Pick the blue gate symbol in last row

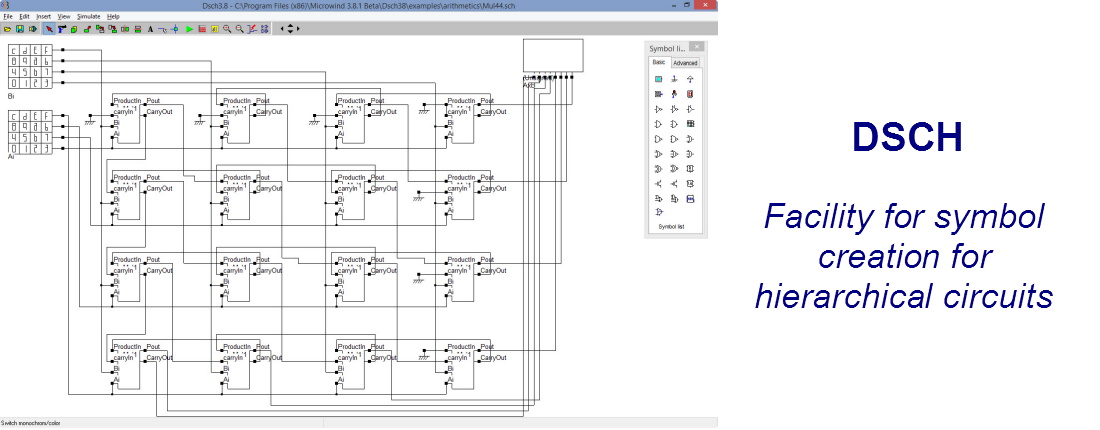click(658, 211)
